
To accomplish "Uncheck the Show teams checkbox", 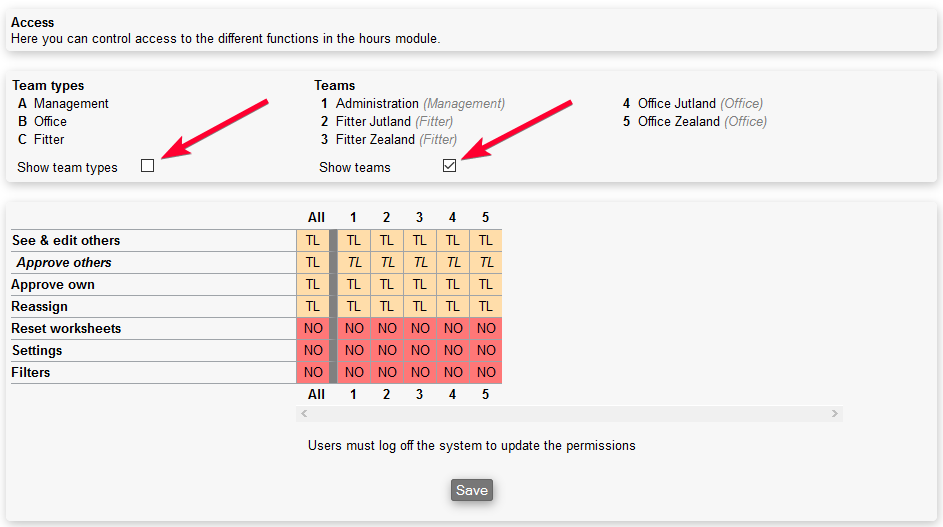I will point(450,166).
